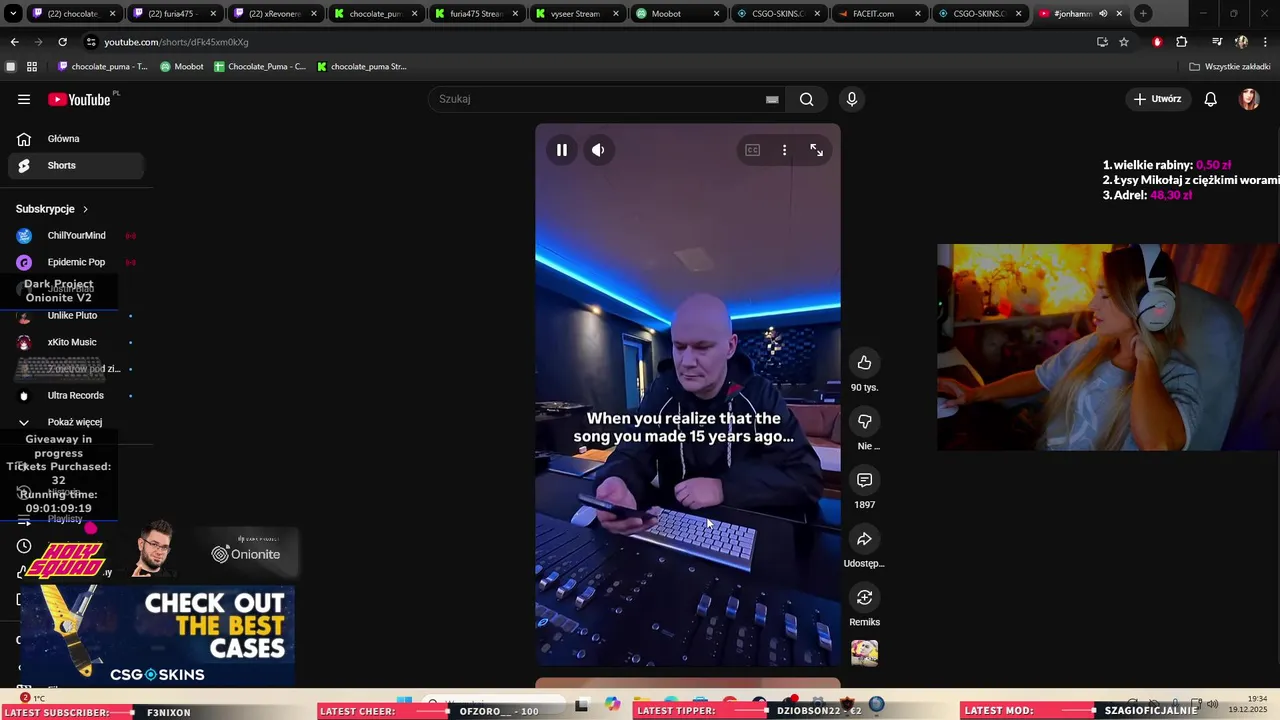Click the '90 tys.' like count

tap(864, 388)
